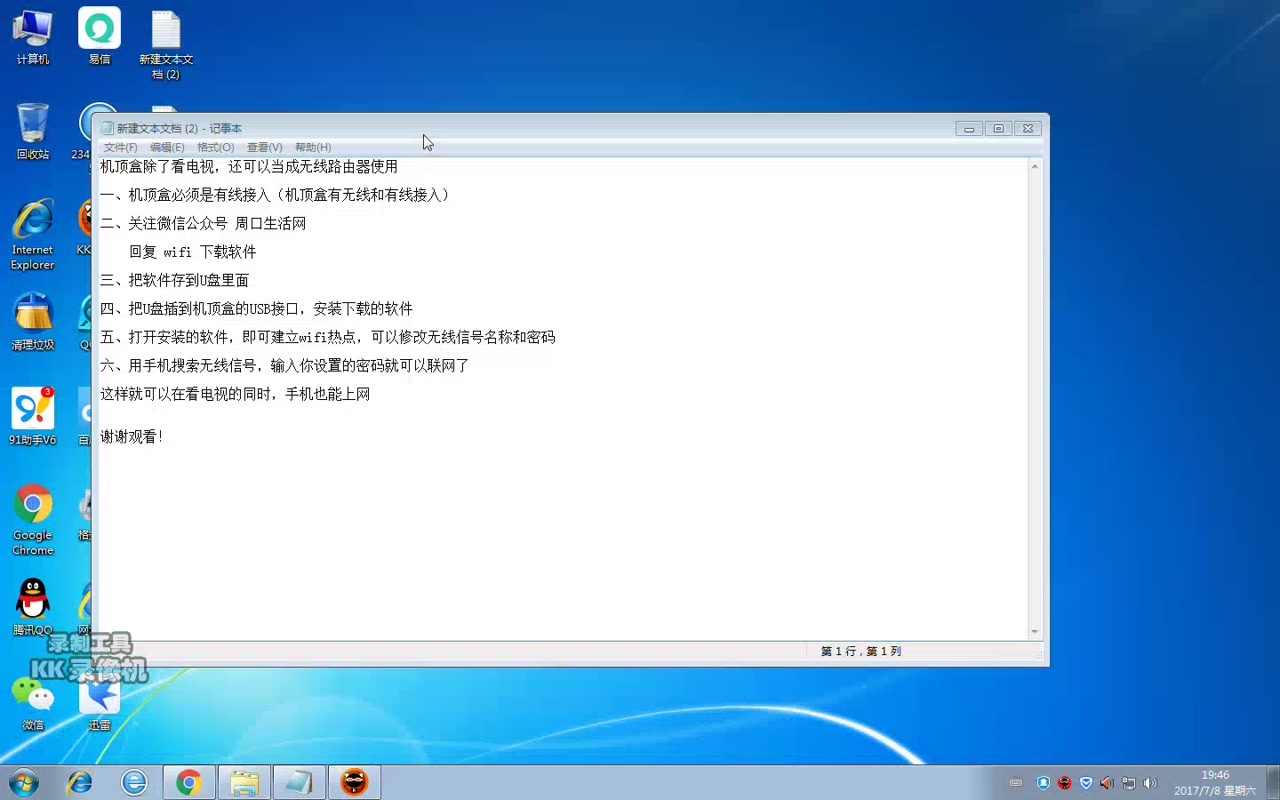Open the Windows Start menu

click(23, 782)
